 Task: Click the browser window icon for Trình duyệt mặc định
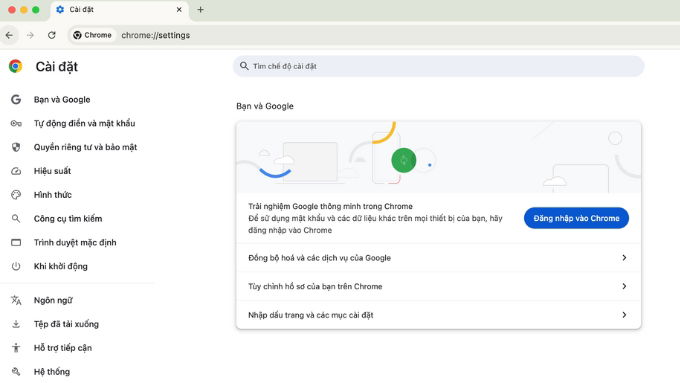[16, 242]
